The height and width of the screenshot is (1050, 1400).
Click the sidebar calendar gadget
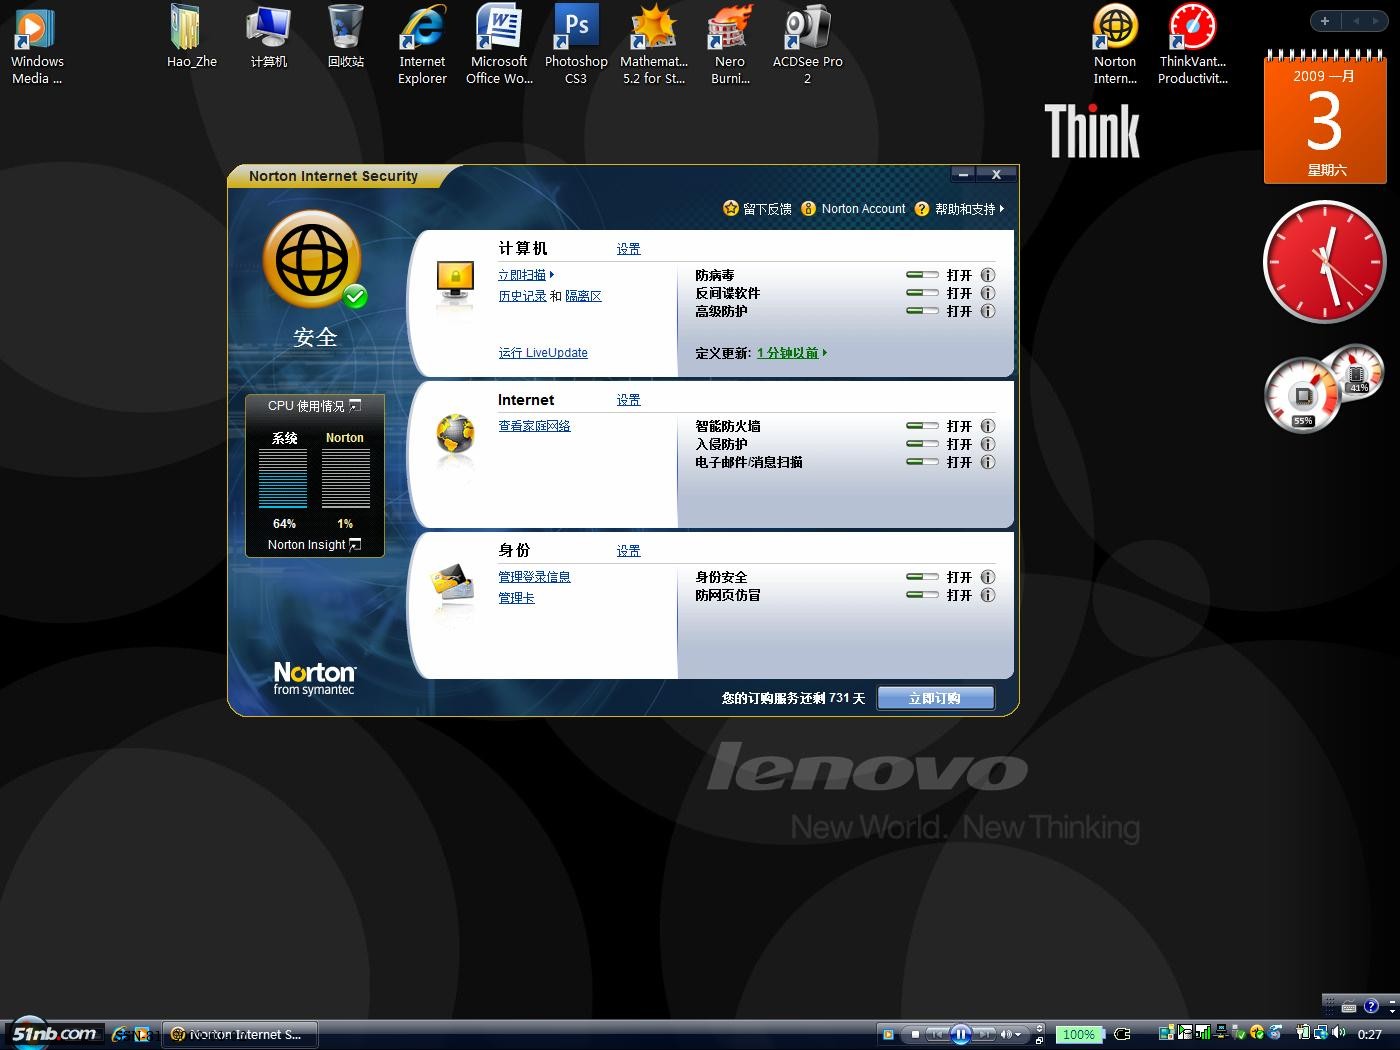tap(1325, 117)
